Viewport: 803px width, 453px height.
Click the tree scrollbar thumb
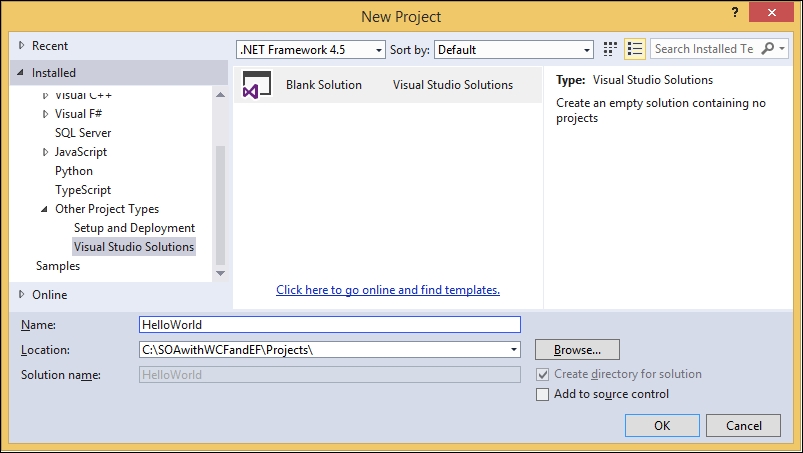tap(220, 205)
